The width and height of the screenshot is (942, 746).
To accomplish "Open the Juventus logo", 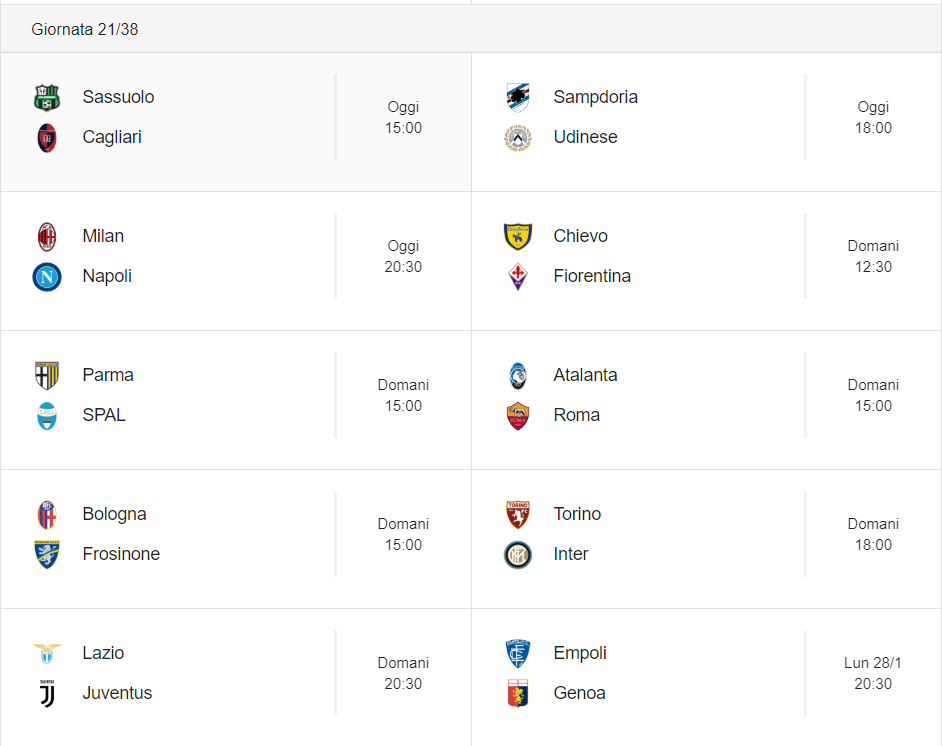I will click(x=47, y=694).
